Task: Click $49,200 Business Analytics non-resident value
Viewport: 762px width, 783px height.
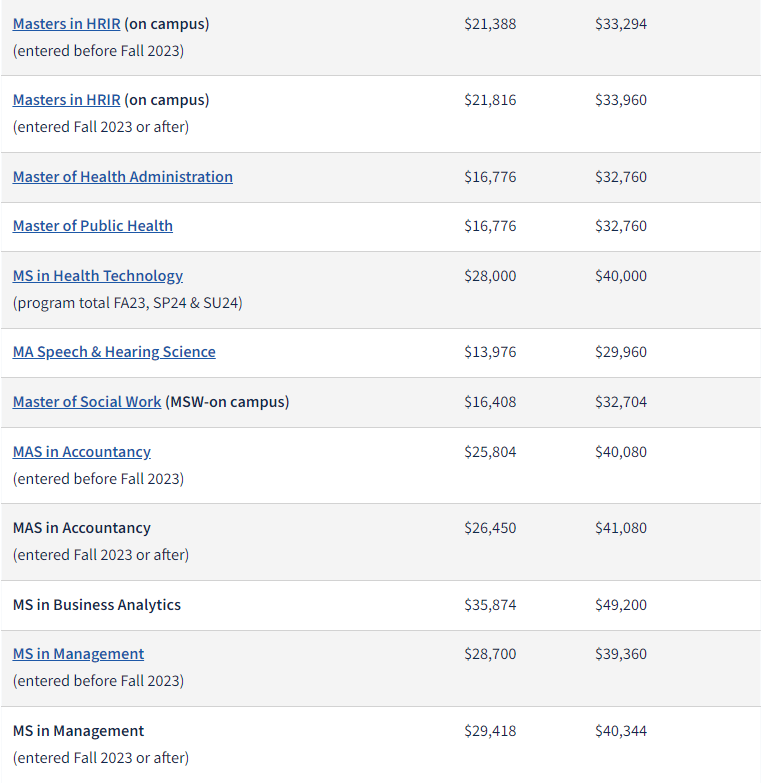Action: coord(621,605)
